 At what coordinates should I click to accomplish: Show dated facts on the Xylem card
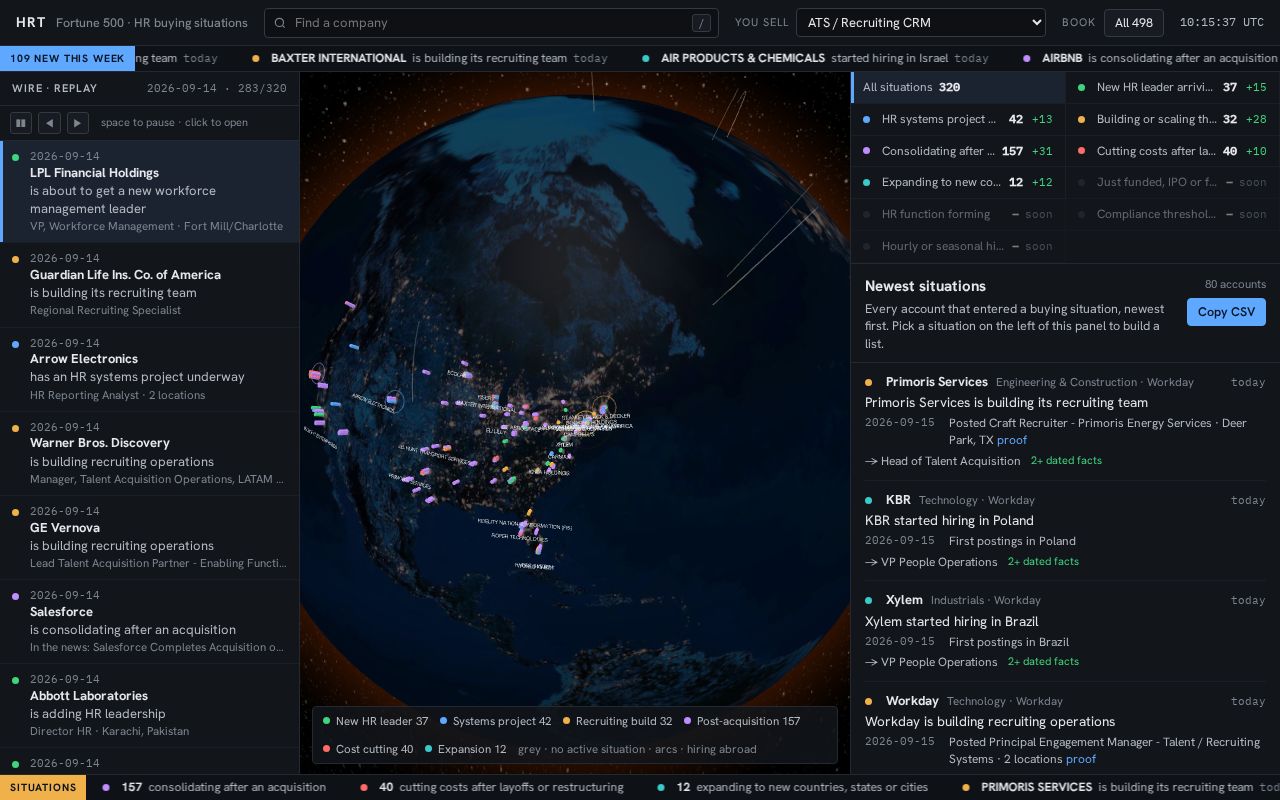[x=1043, y=662]
